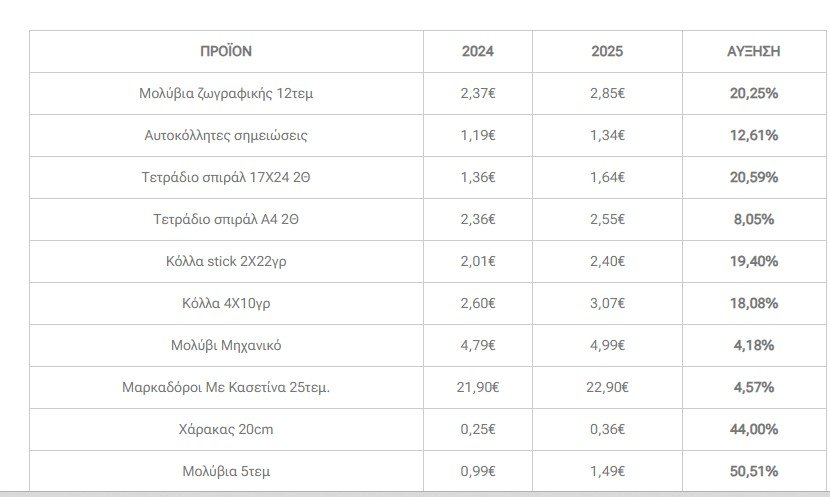Select the 22,90€ price for 2025
This screenshot has height=497, width=830.
[607, 387]
